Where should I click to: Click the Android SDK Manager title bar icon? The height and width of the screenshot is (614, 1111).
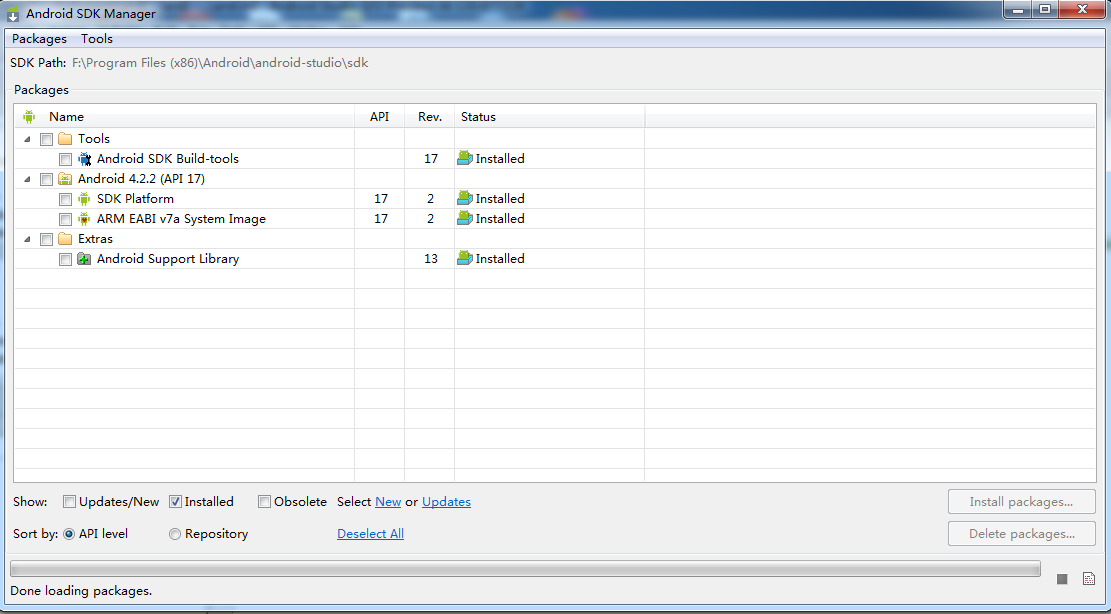click(x=13, y=13)
